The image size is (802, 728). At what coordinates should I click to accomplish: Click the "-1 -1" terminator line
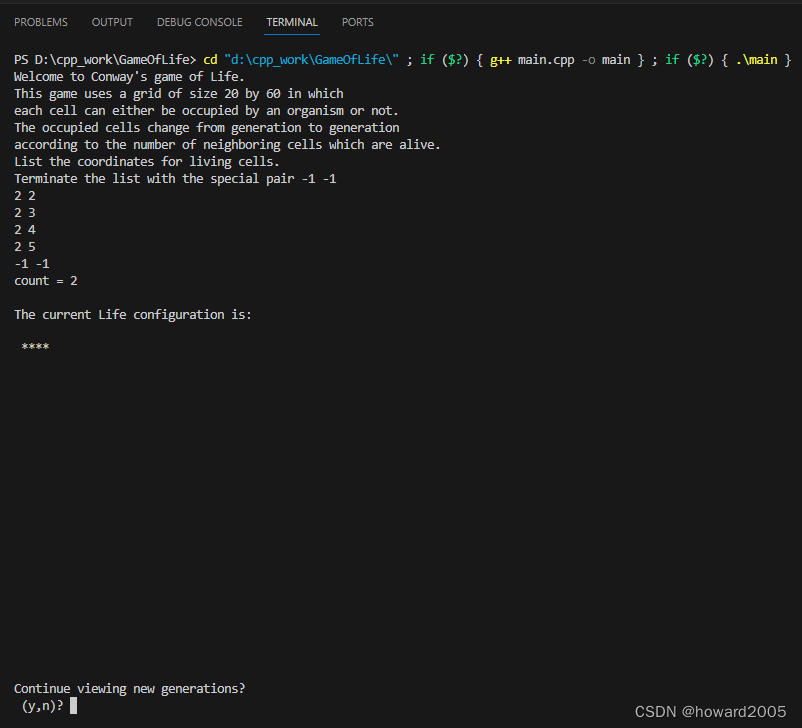(32, 264)
